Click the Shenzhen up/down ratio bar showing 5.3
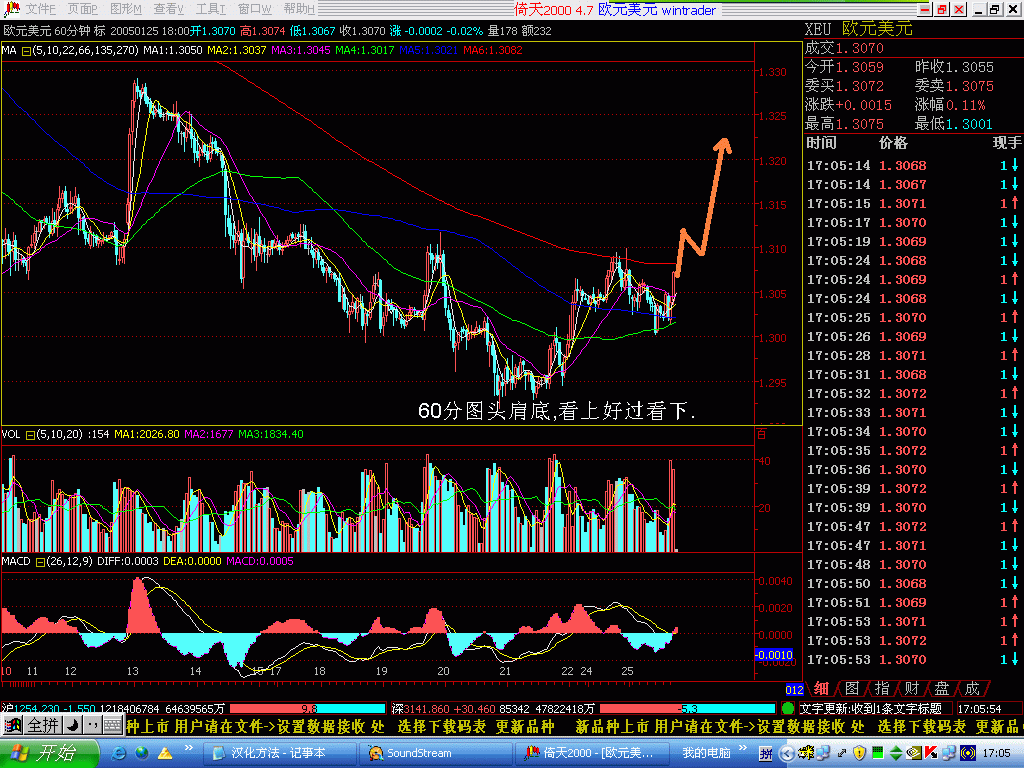The width and height of the screenshot is (1024, 768). (687, 709)
